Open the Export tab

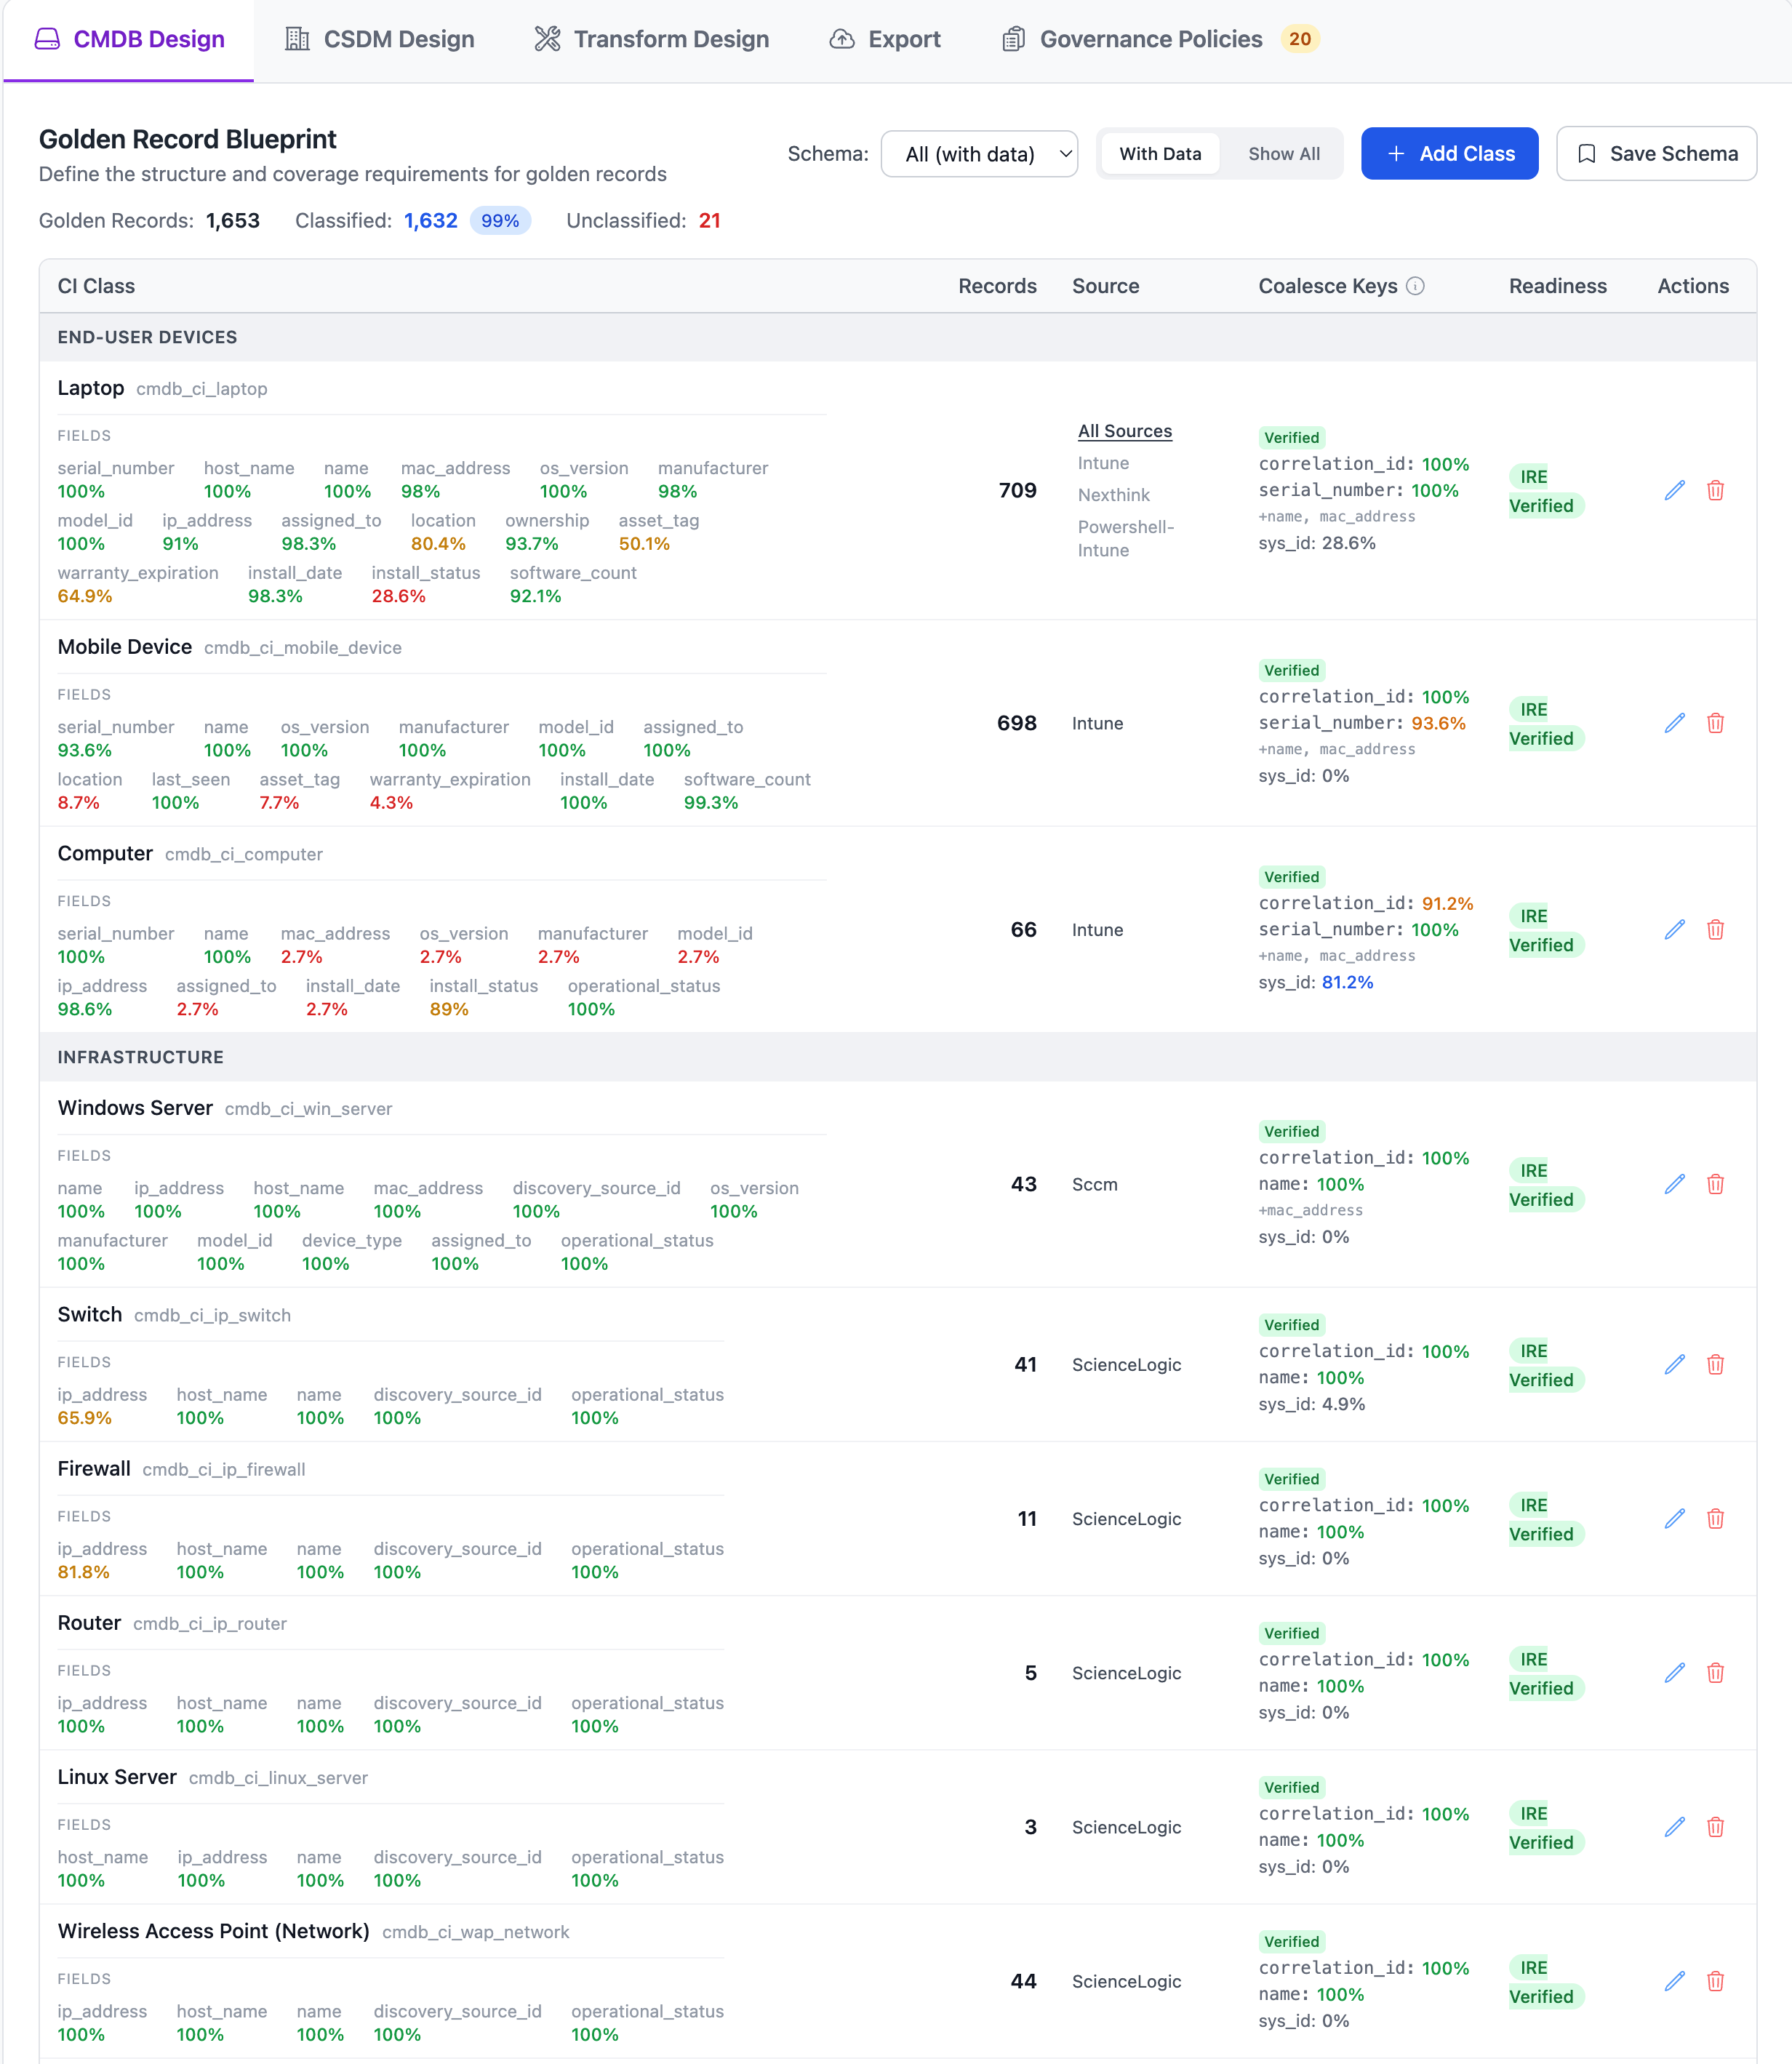coord(885,39)
